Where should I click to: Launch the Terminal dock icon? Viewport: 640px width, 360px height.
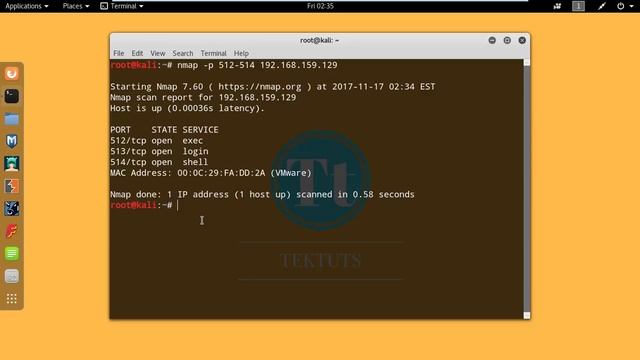[11, 96]
